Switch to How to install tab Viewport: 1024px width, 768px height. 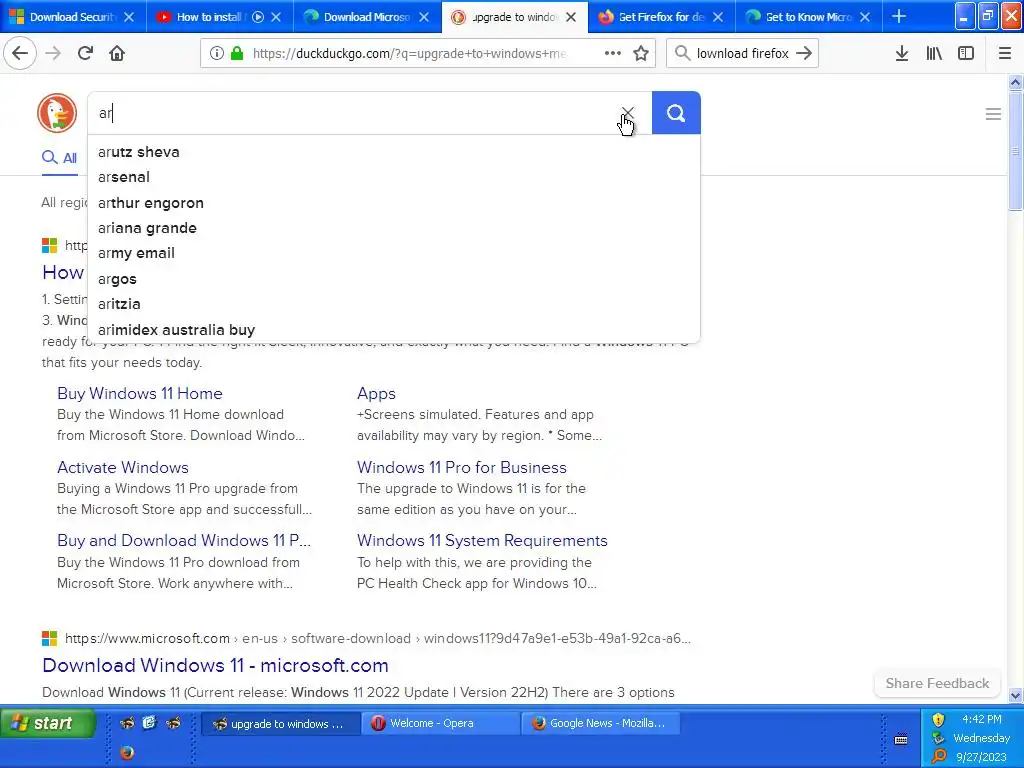219,17
